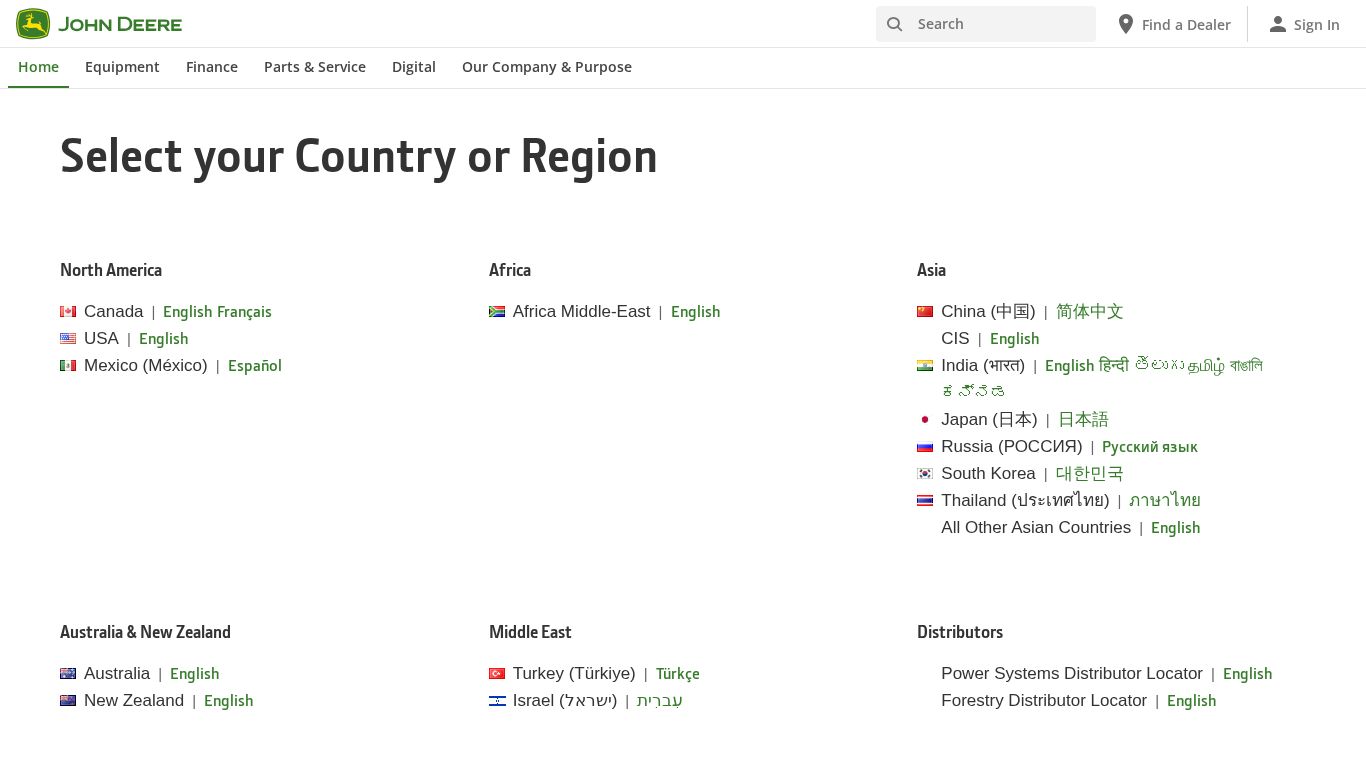Viewport: 1366px width, 768px height.
Task: Choose 대한민국 for South Korea
Action: pyautogui.click(x=1090, y=474)
